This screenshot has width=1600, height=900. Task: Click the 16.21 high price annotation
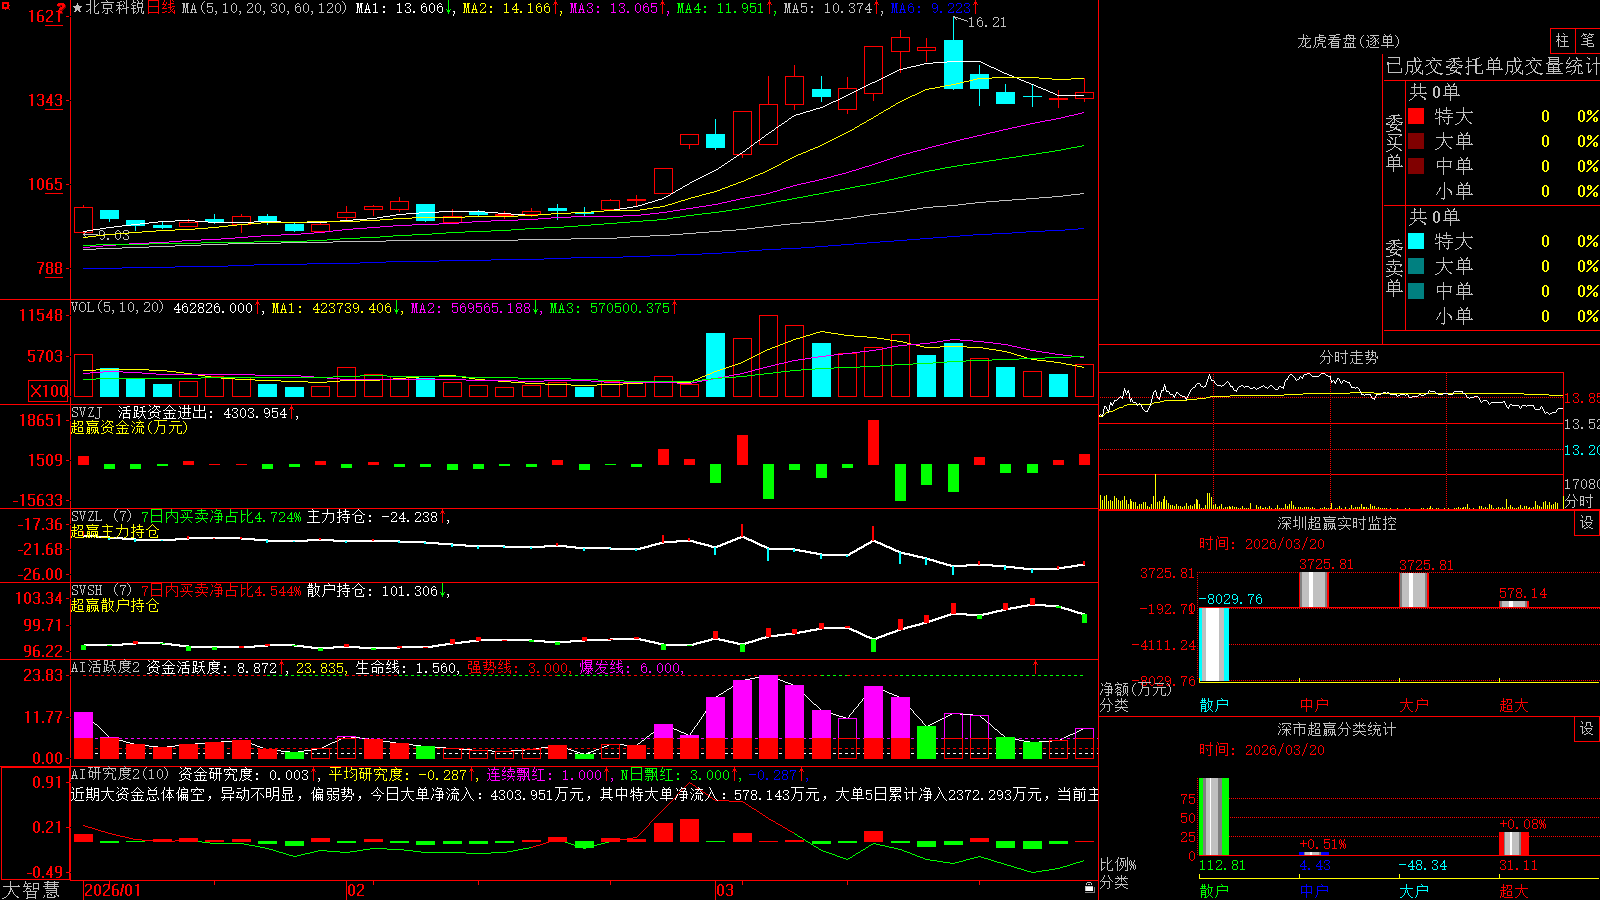tap(987, 22)
